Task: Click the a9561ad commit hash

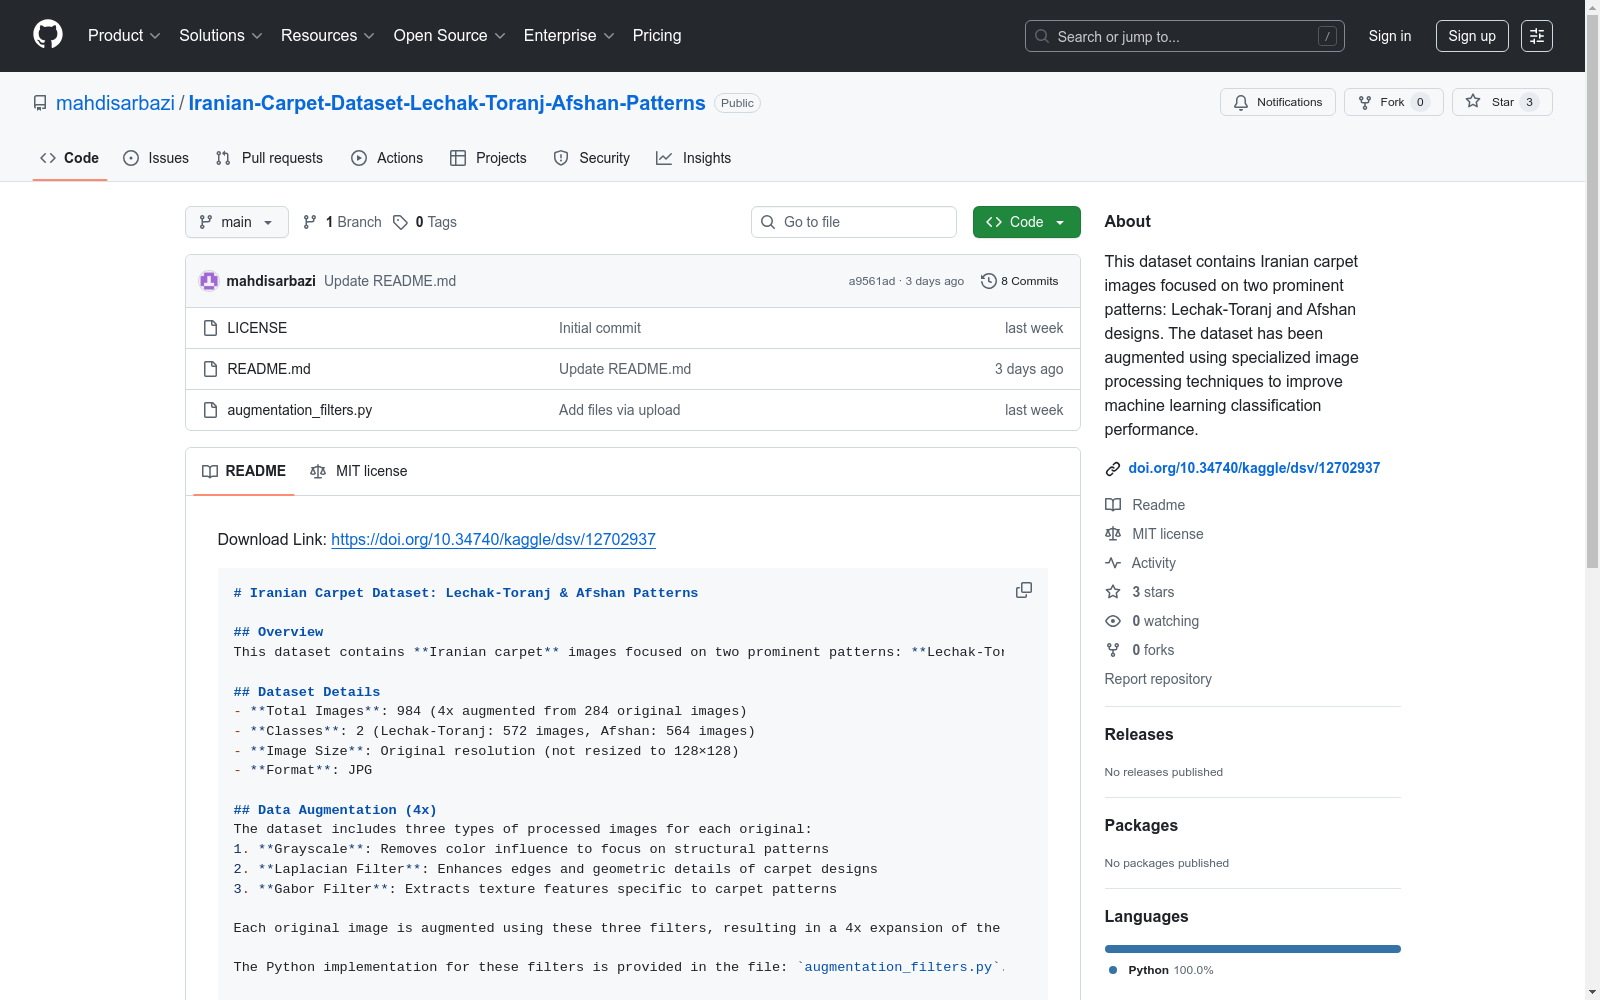Action: pos(872,281)
